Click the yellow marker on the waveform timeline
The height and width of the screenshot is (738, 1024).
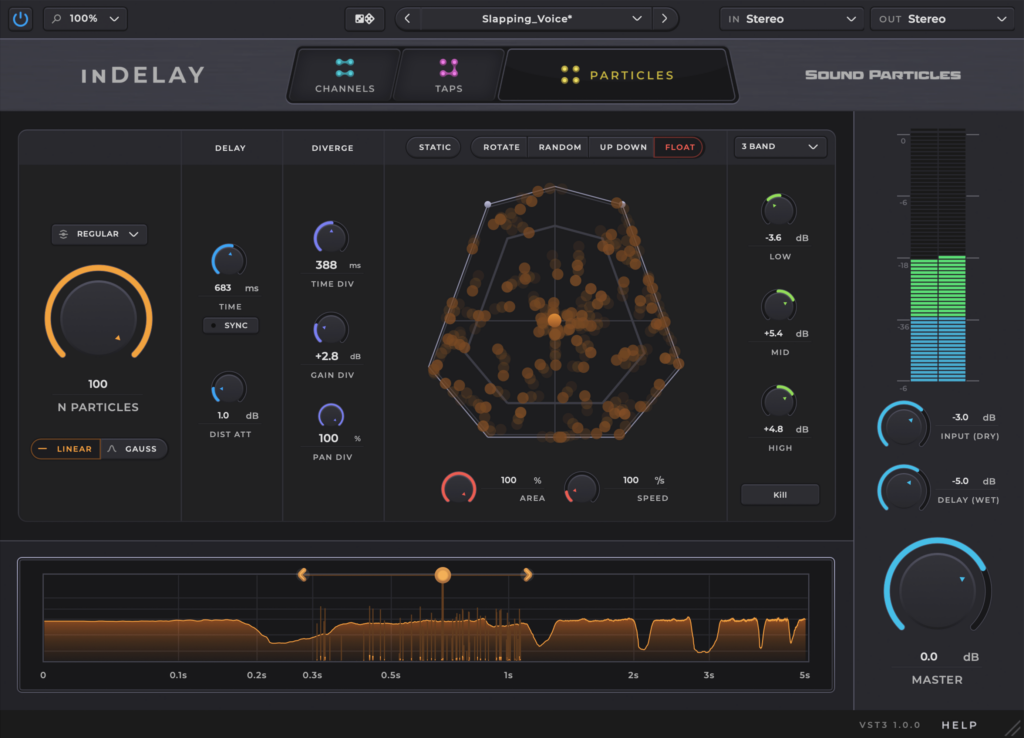(x=443, y=575)
